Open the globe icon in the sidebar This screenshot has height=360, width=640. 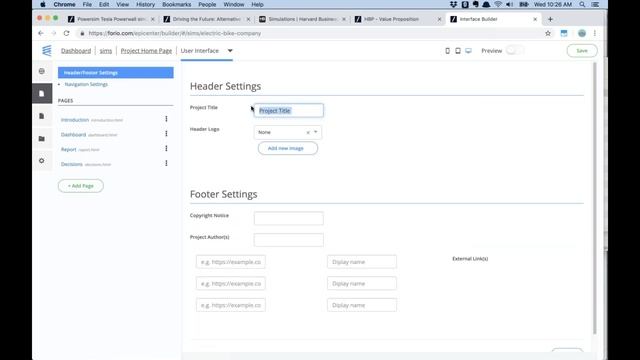[42, 71]
